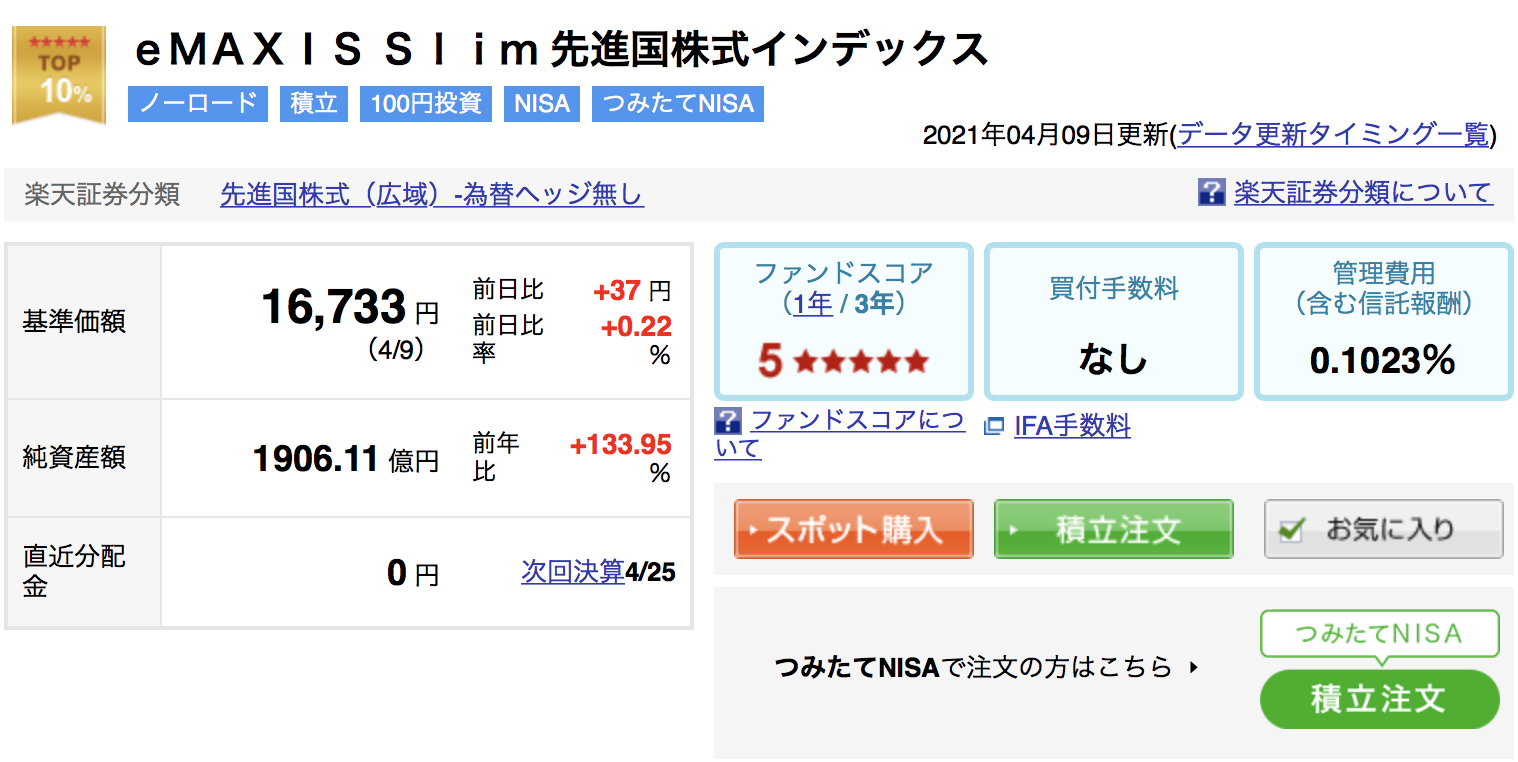Open the 次回決算 link

pyautogui.click(x=572, y=572)
